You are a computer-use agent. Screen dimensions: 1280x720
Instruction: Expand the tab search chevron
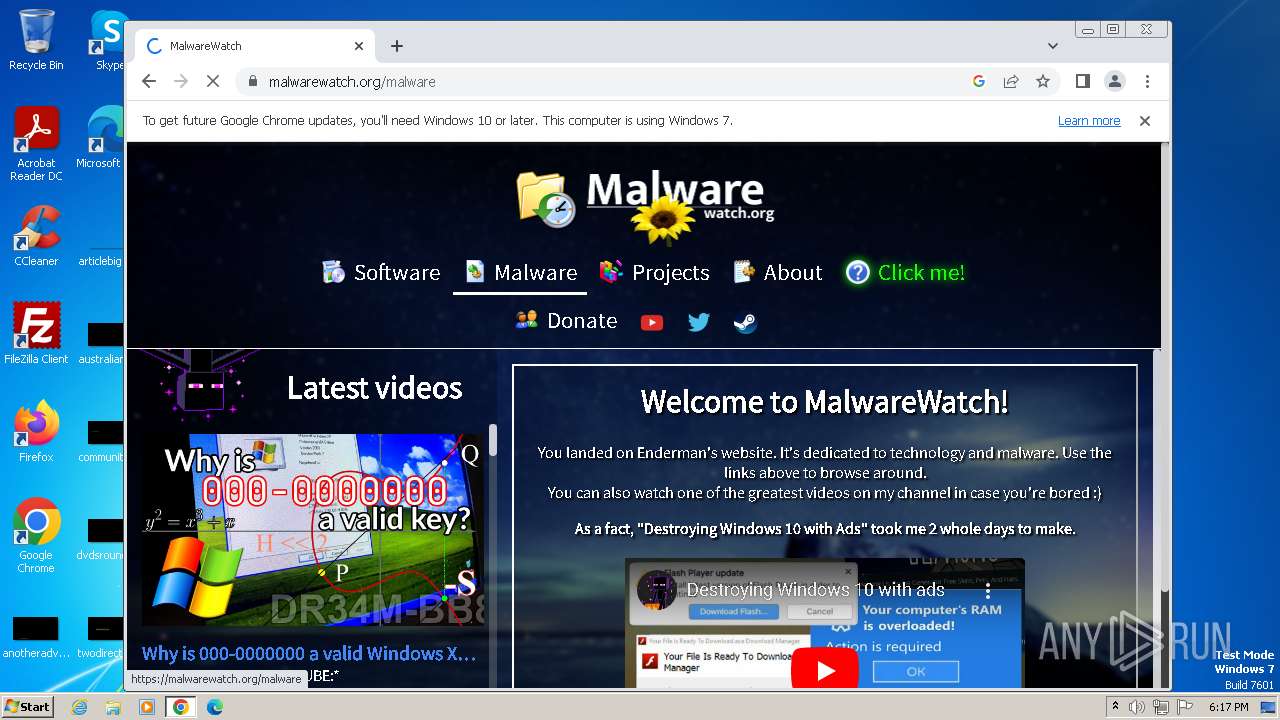coord(1053,46)
